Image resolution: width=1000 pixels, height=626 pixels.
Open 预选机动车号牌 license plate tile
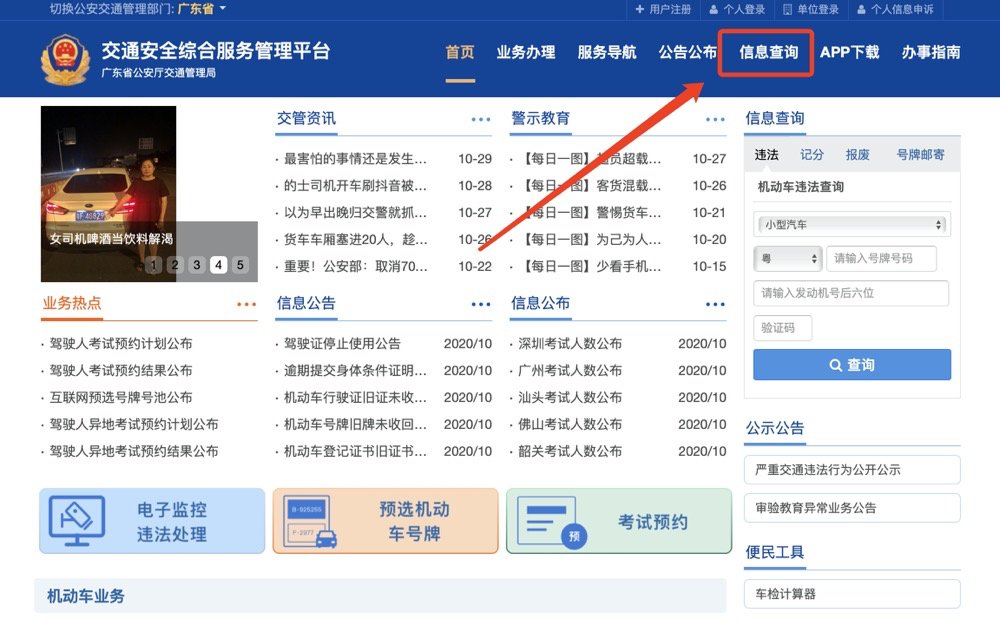385,521
